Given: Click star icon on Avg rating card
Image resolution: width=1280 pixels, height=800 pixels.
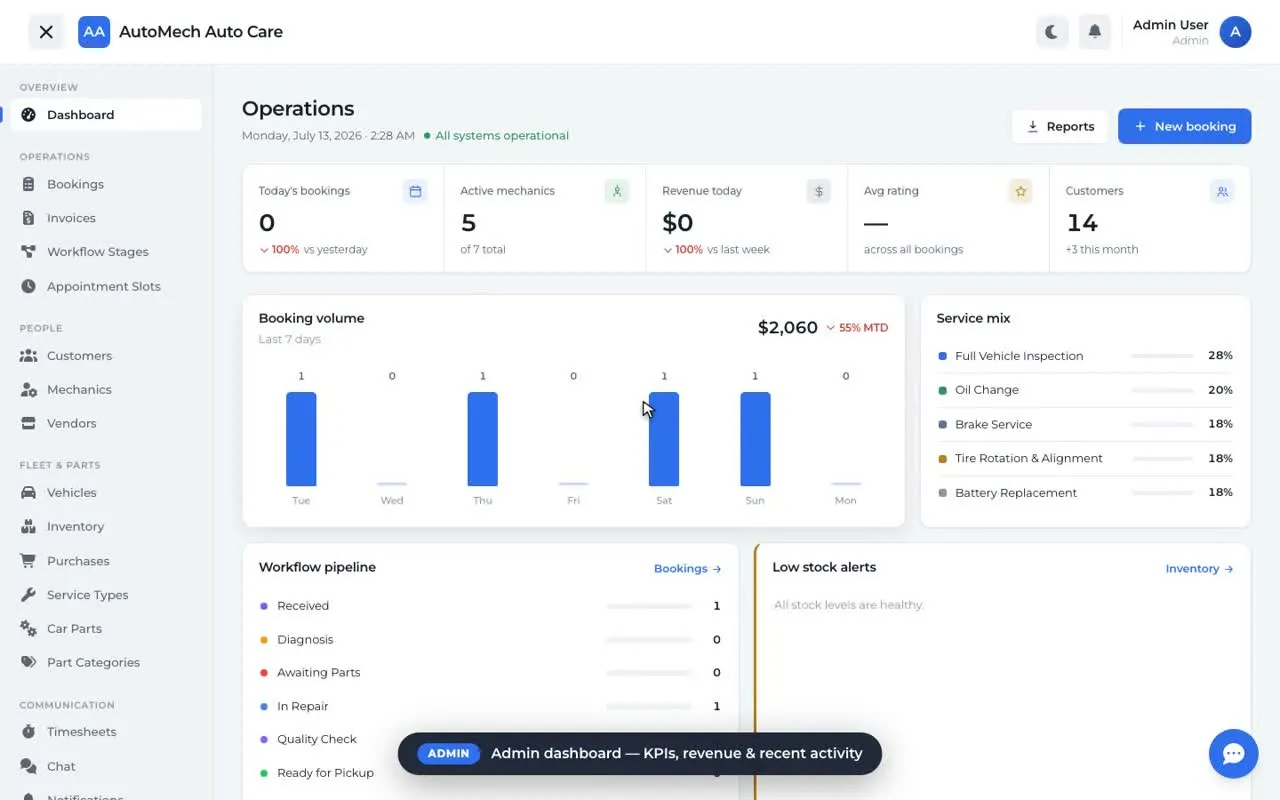Looking at the screenshot, I should [x=1021, y=191].
